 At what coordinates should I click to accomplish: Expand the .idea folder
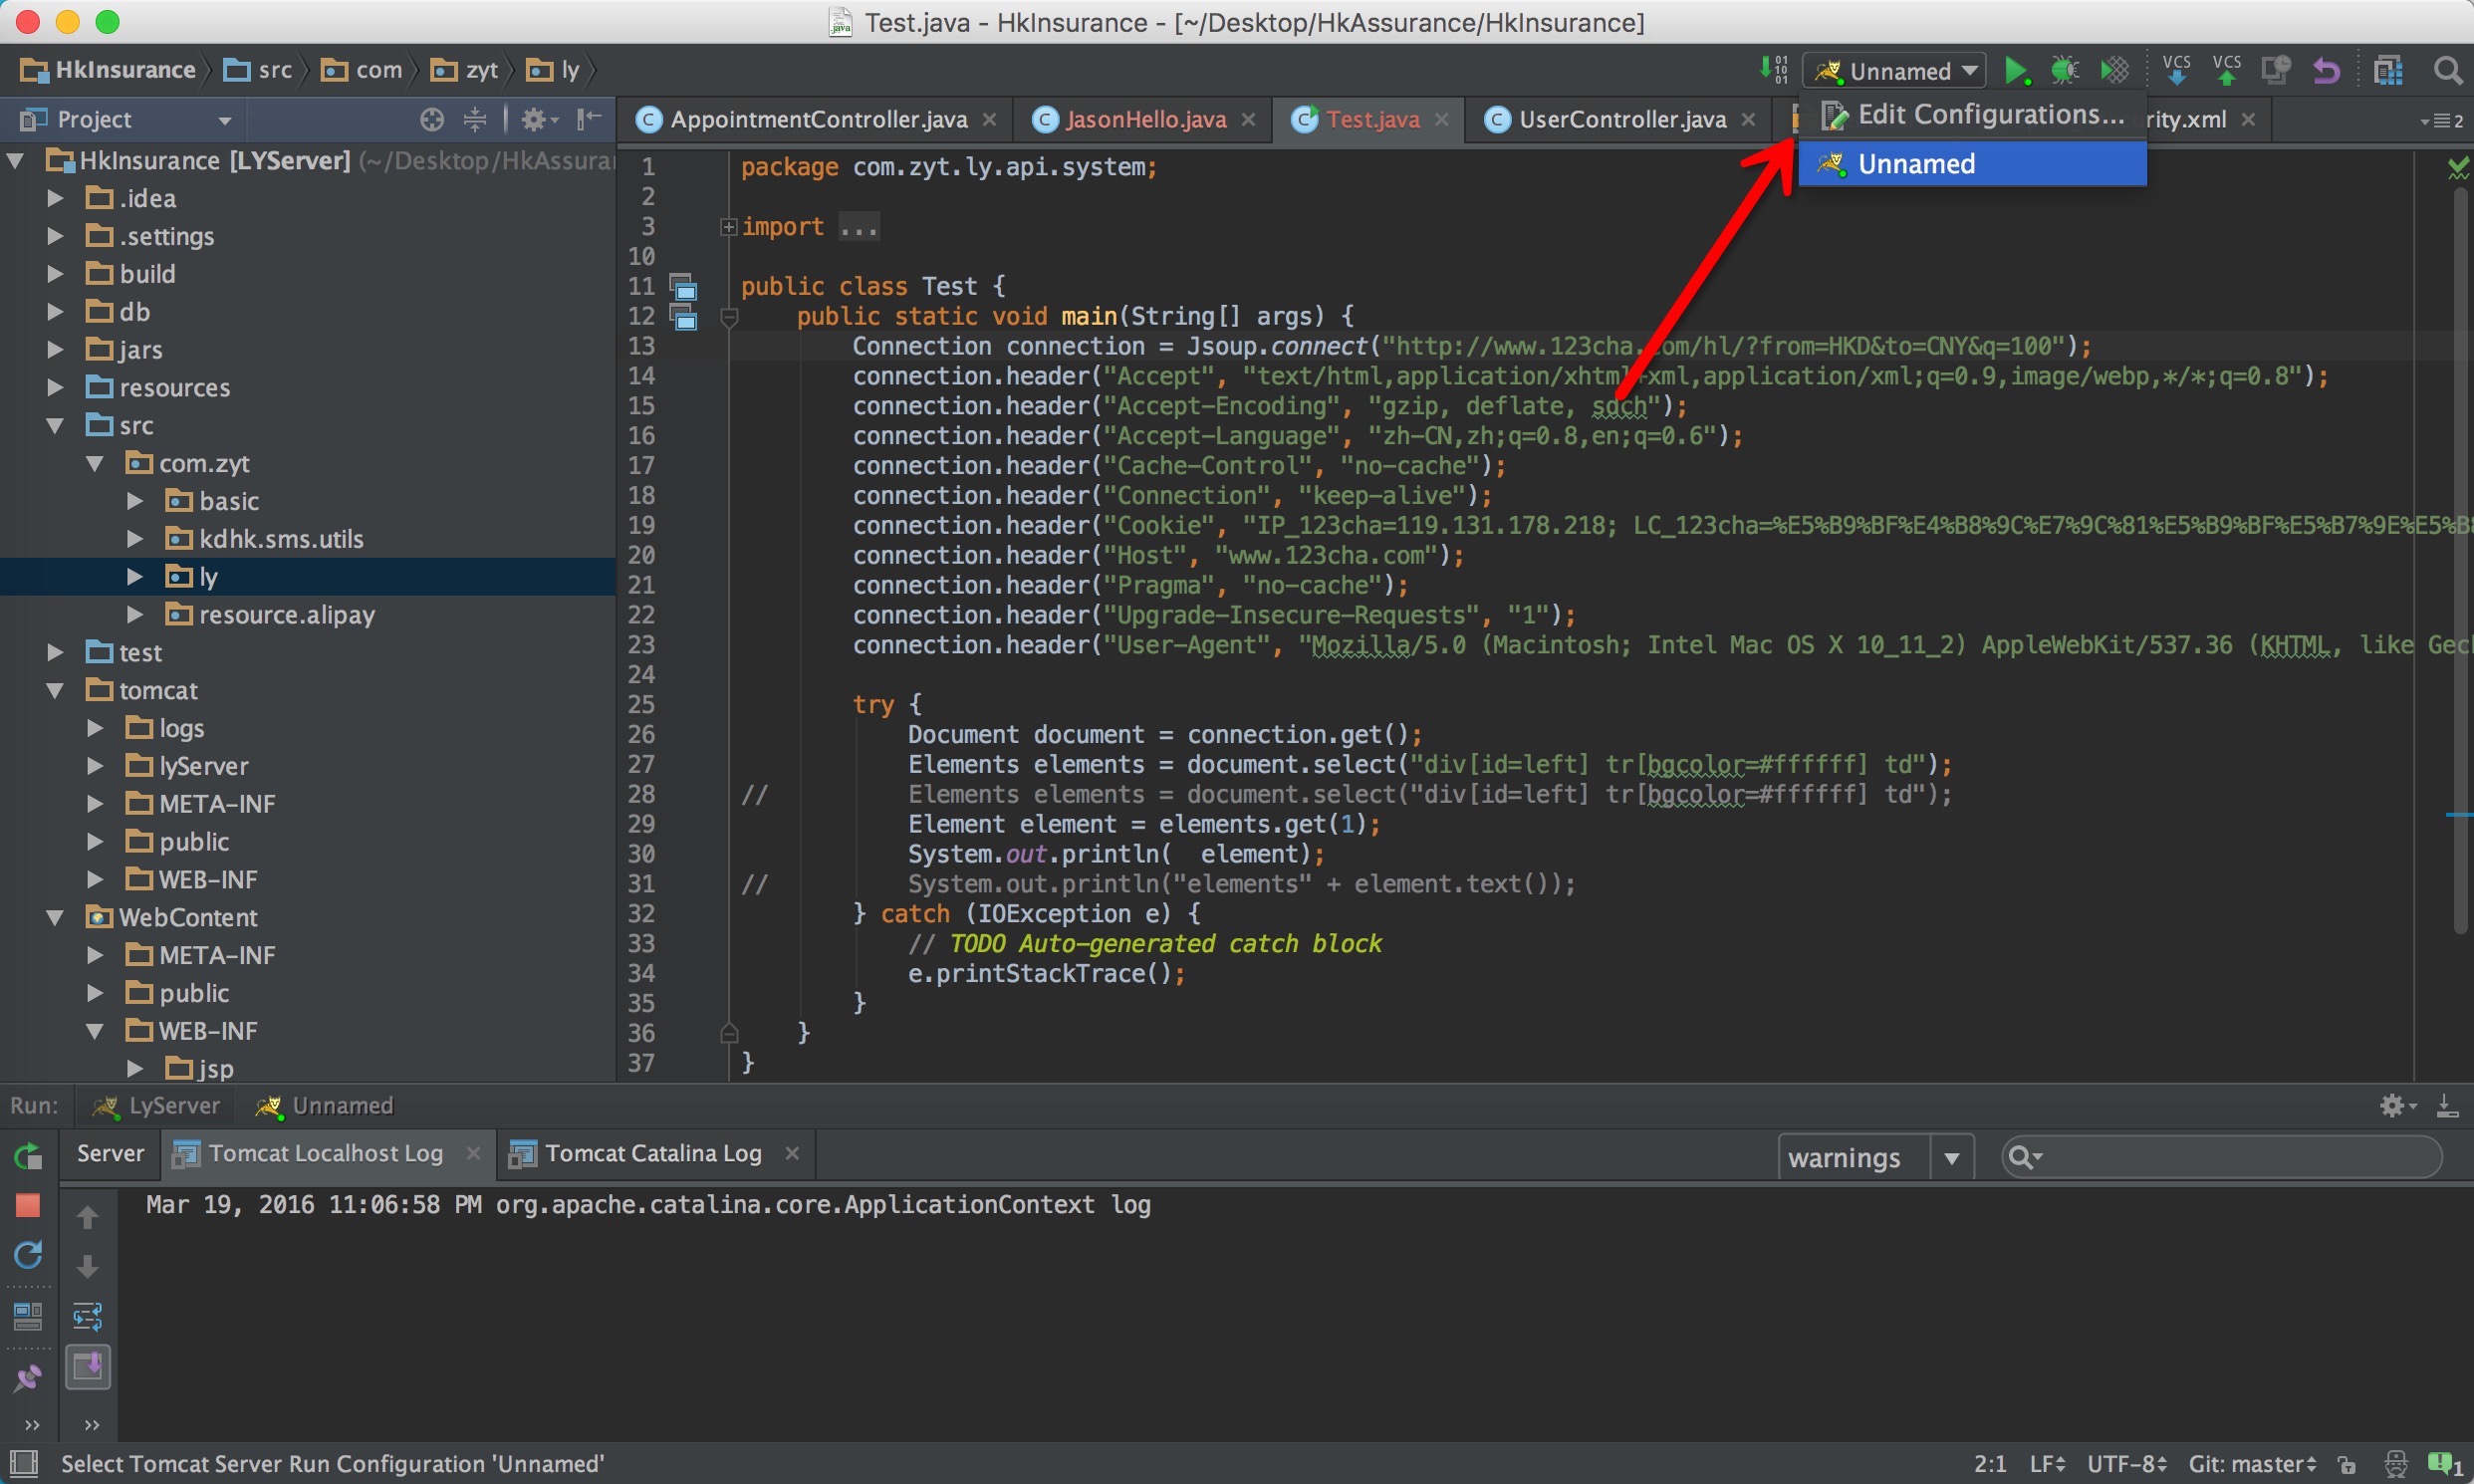(x=56, y=198)
